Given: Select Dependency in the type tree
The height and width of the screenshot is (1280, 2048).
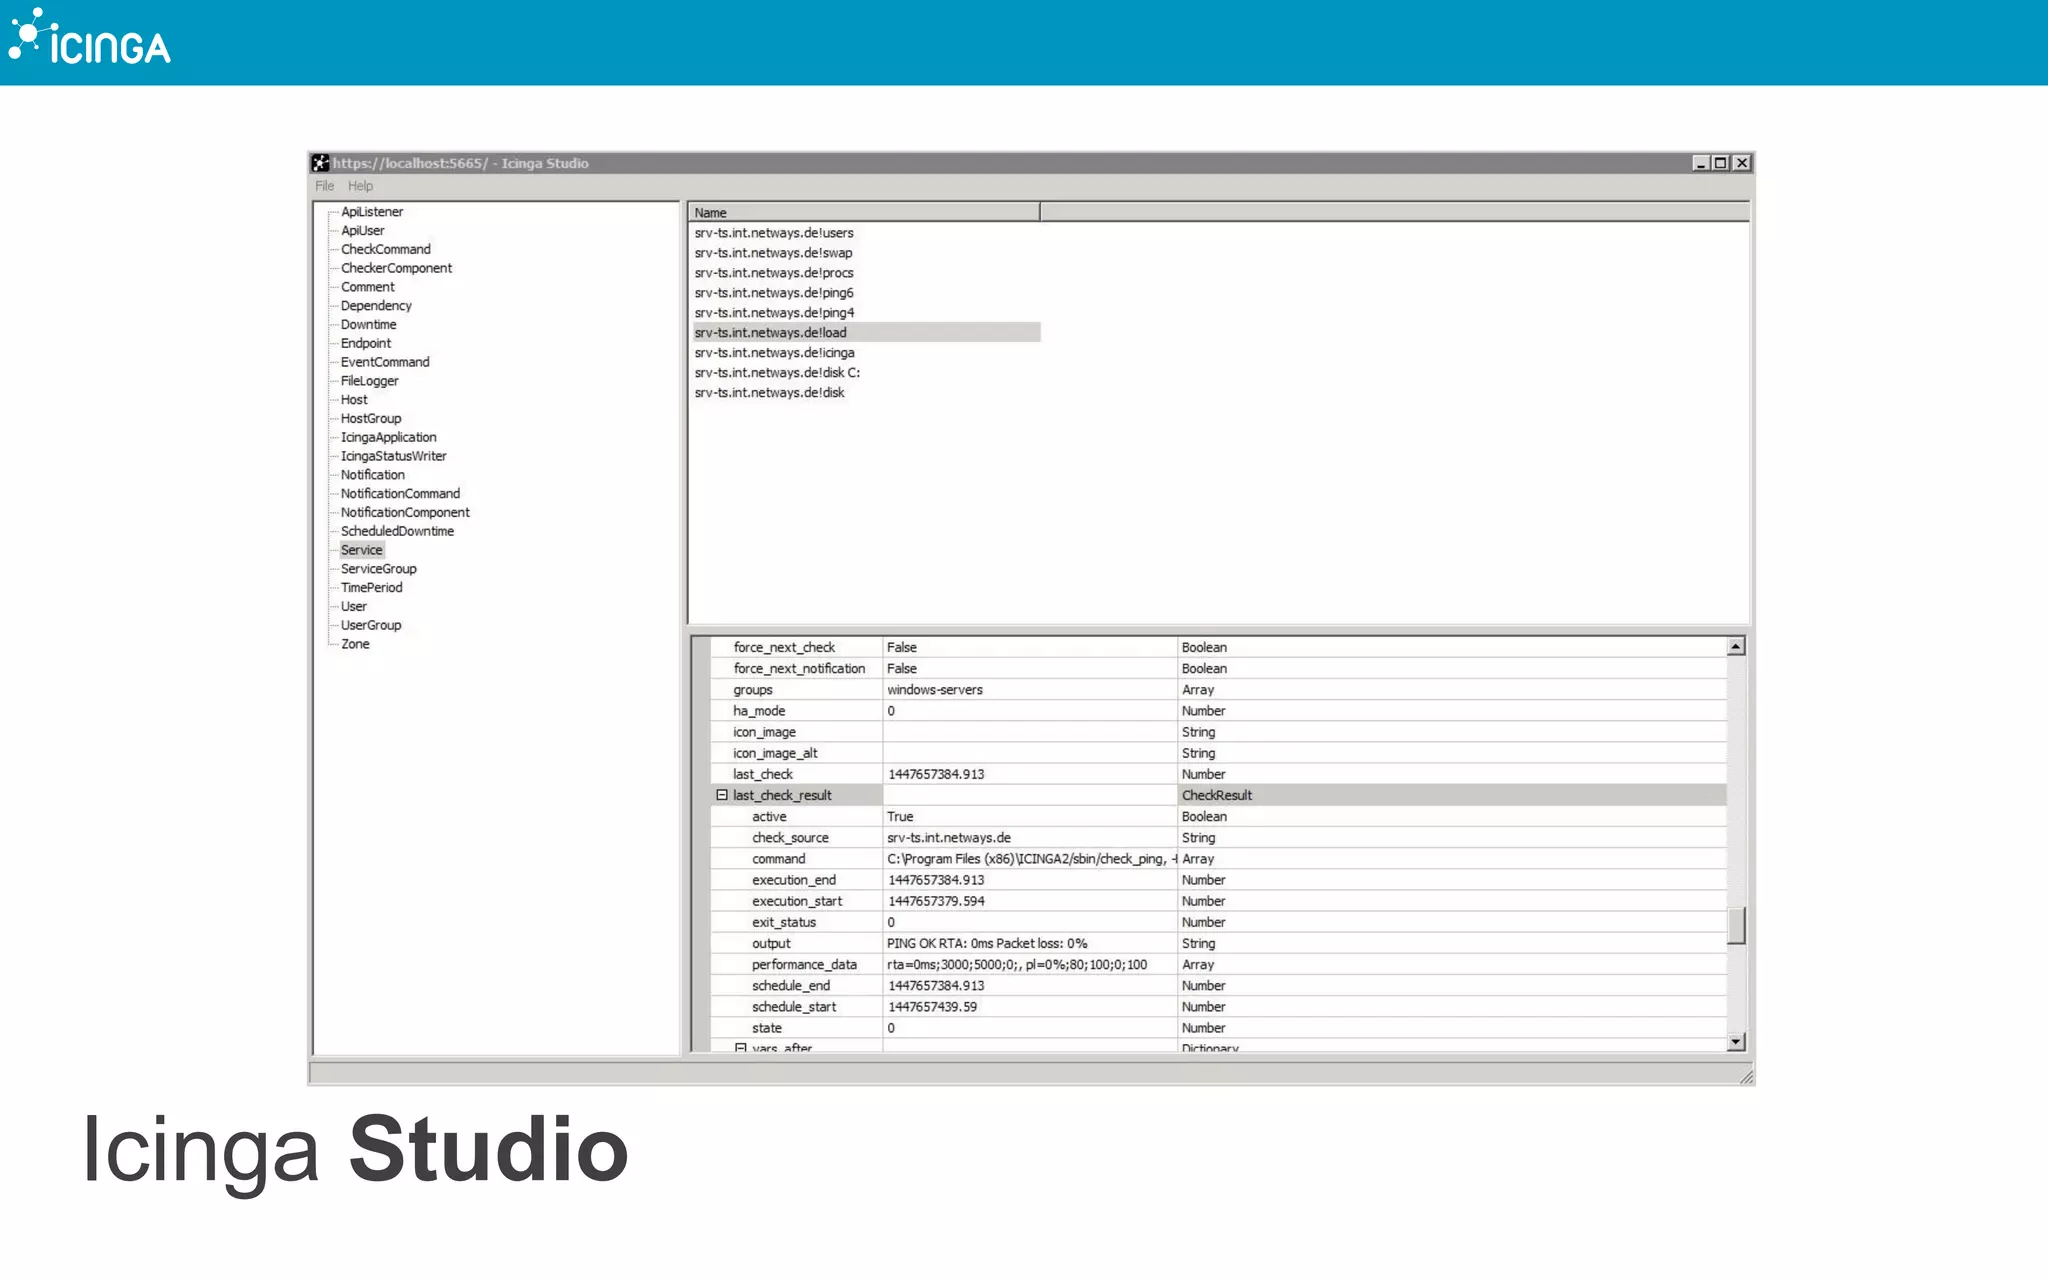Looking at the screenshot, I should pos(376,306).
